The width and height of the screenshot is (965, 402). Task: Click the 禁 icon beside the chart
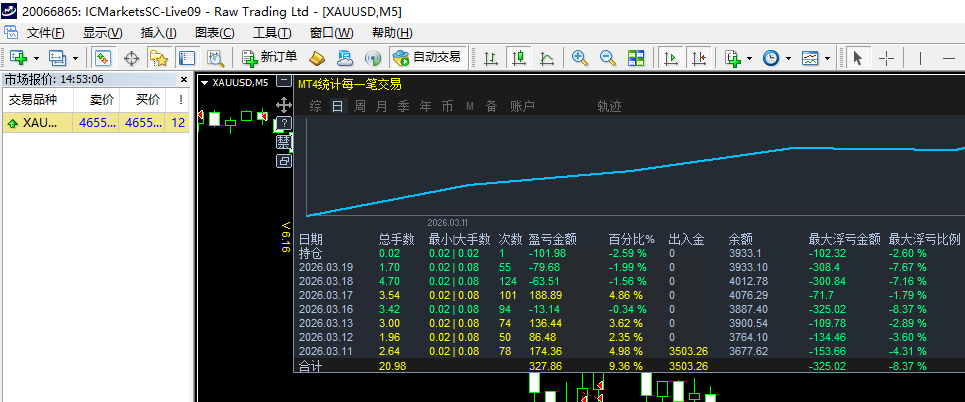click(x=283, y=142)
